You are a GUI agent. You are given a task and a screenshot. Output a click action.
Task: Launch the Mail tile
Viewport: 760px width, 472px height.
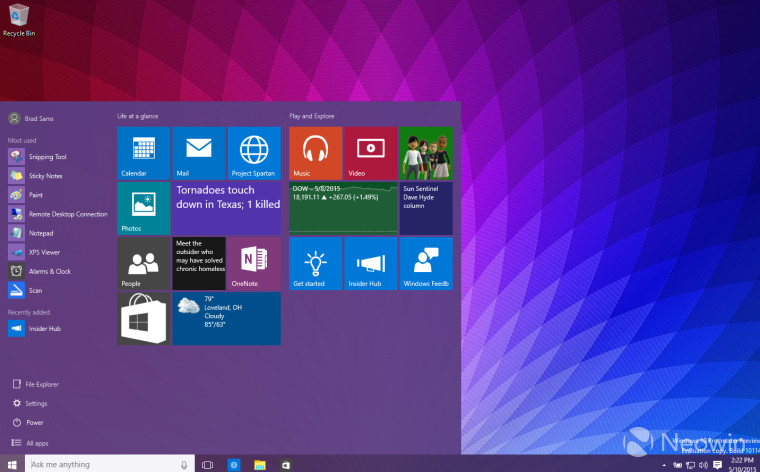coord(199,153)
